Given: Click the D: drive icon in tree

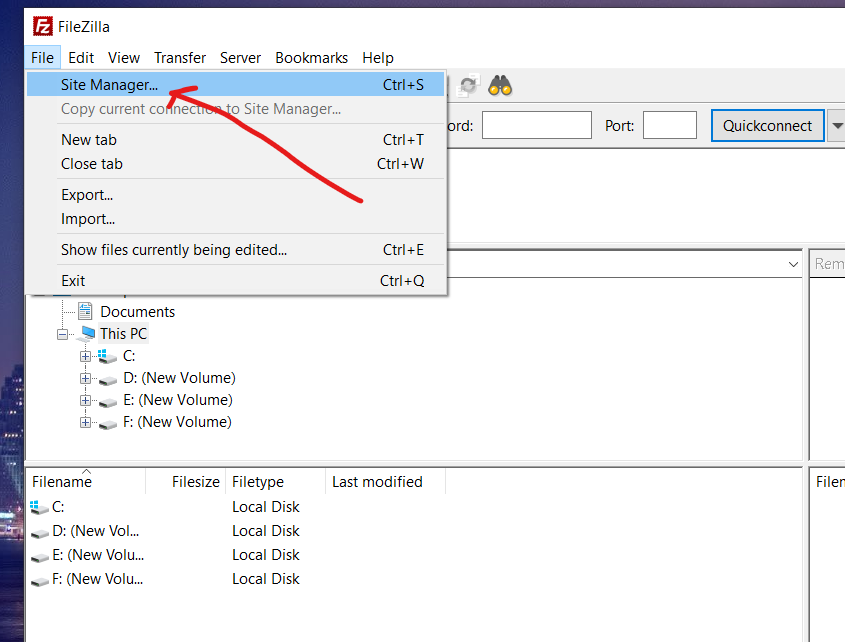Looking at the screenshot, I should click(108, 379).
